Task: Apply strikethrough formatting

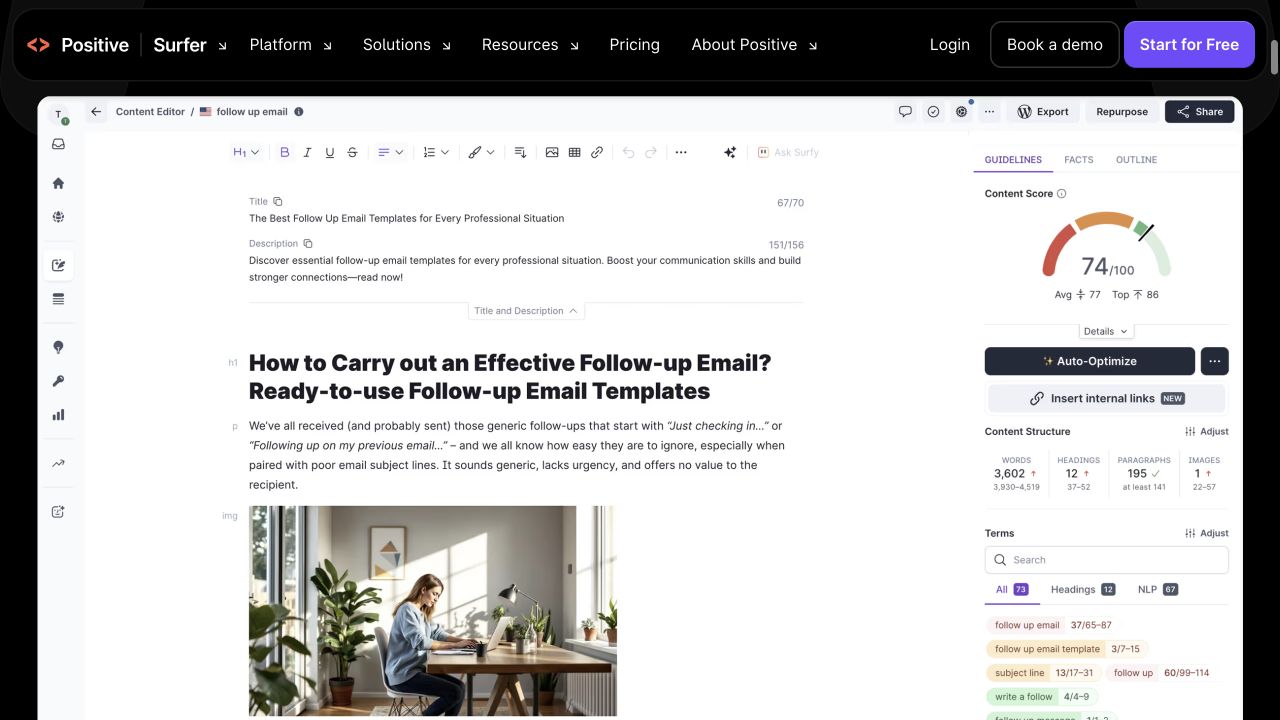Action: tap(352, 152)
